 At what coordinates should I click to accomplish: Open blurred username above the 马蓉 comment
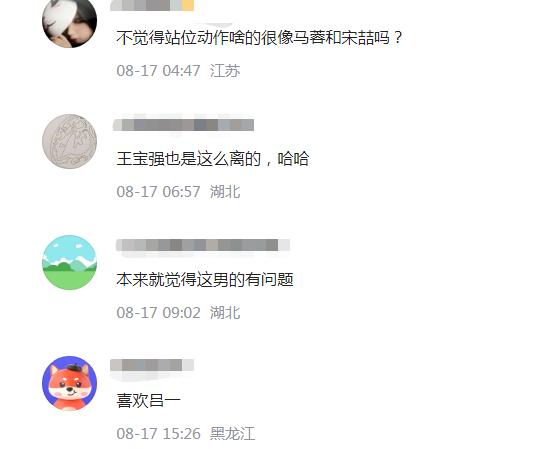152,5
